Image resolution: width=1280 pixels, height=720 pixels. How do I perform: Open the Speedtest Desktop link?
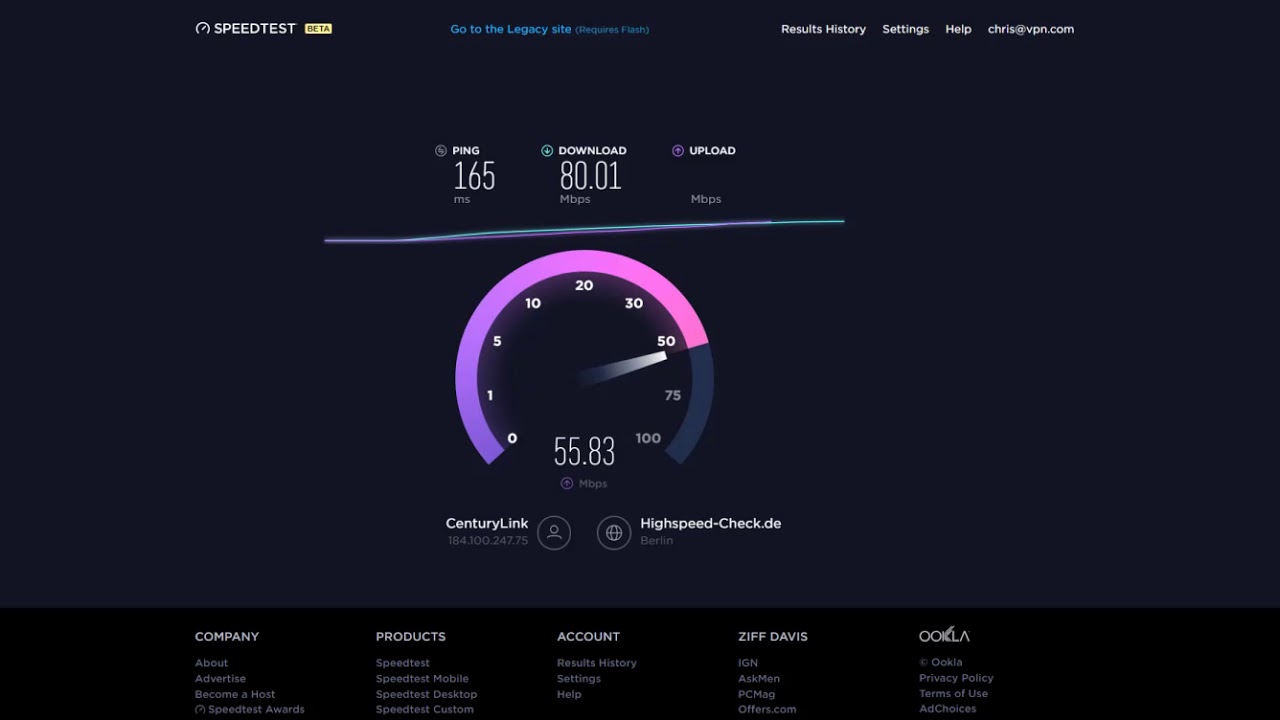pyautogui.click(x=426, y=694)
